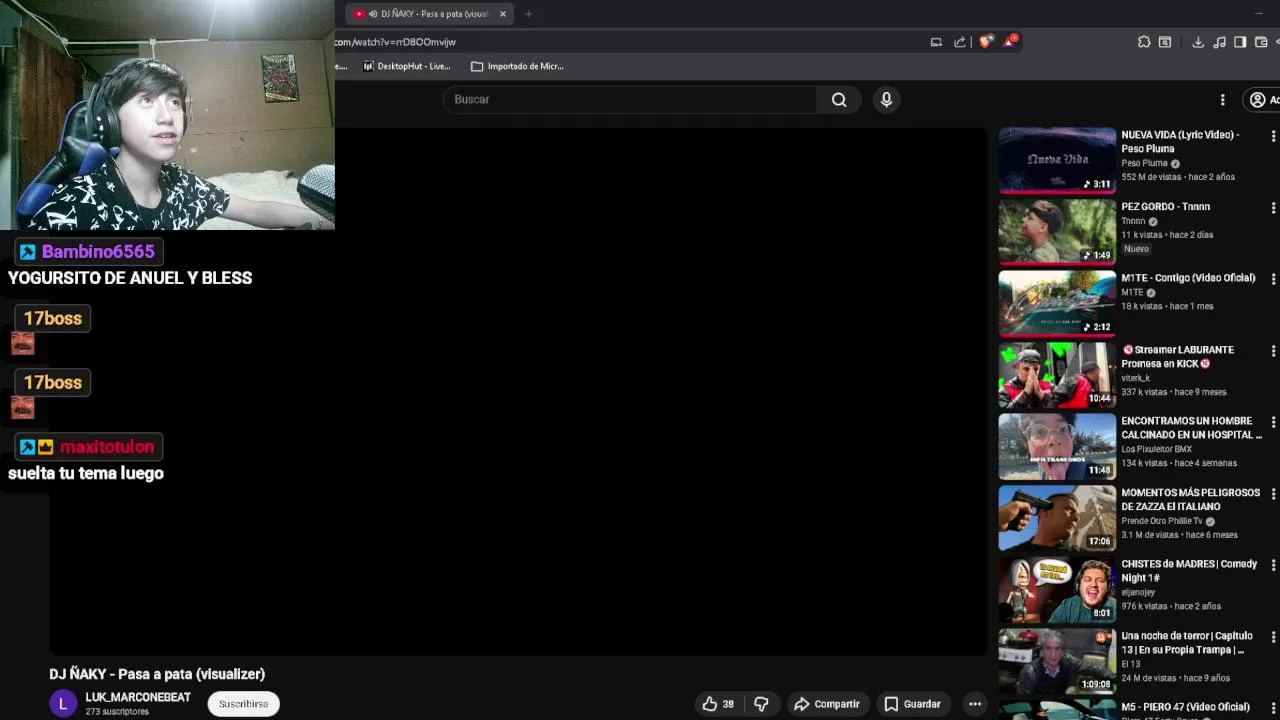Close the DJ ÑAKY browser tab
This screenshot has height=720, width=1280.
[x=503, y=14]
